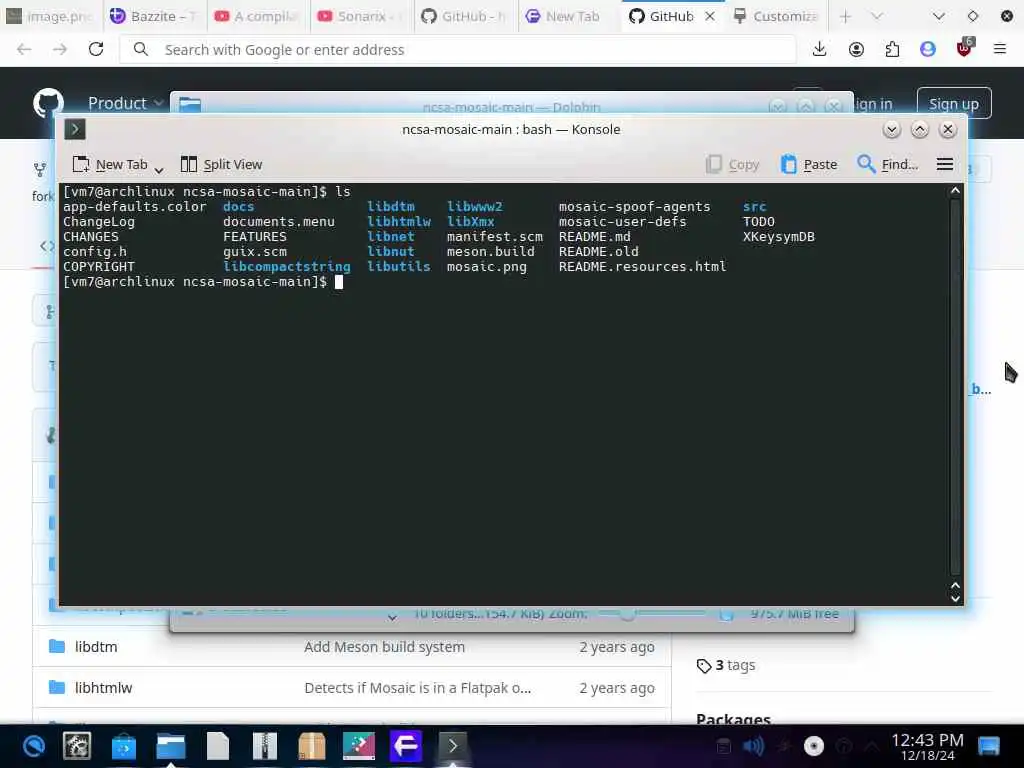The image size is (1024, 768).
Task: Click the GitHub Sign up button
Action: [953, 103]
